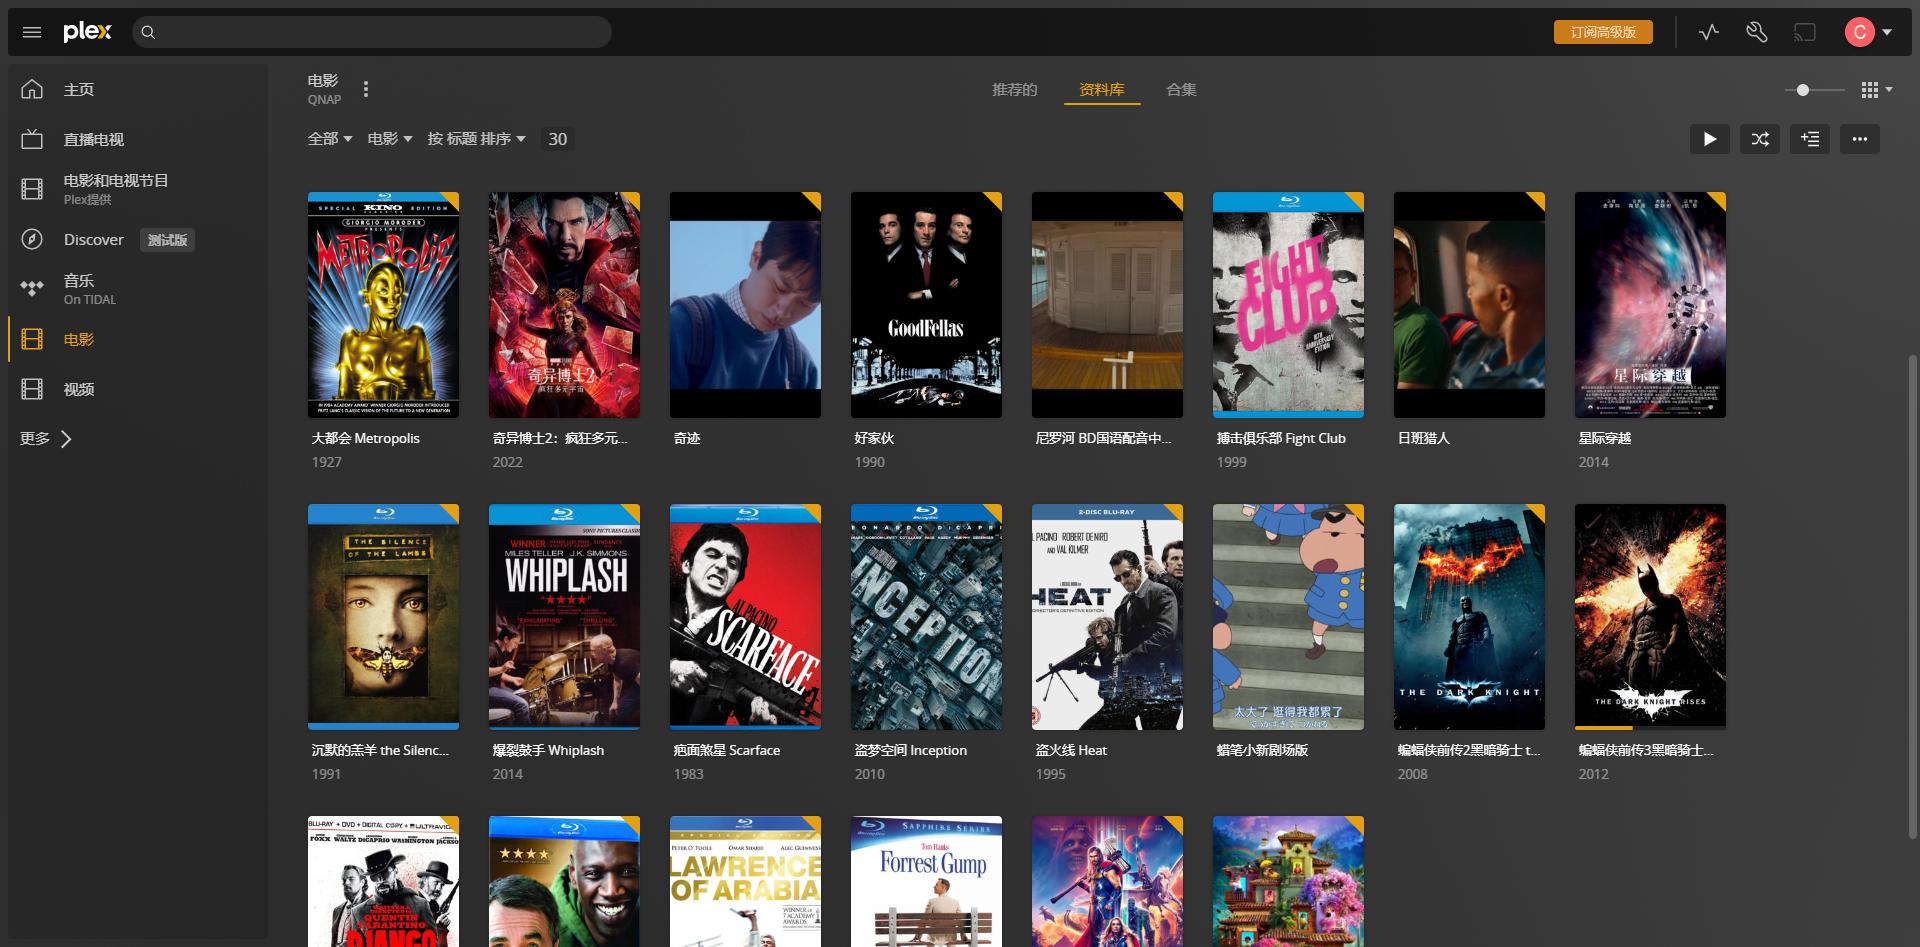Open the 电影 type dropdown

coord(390,139)
